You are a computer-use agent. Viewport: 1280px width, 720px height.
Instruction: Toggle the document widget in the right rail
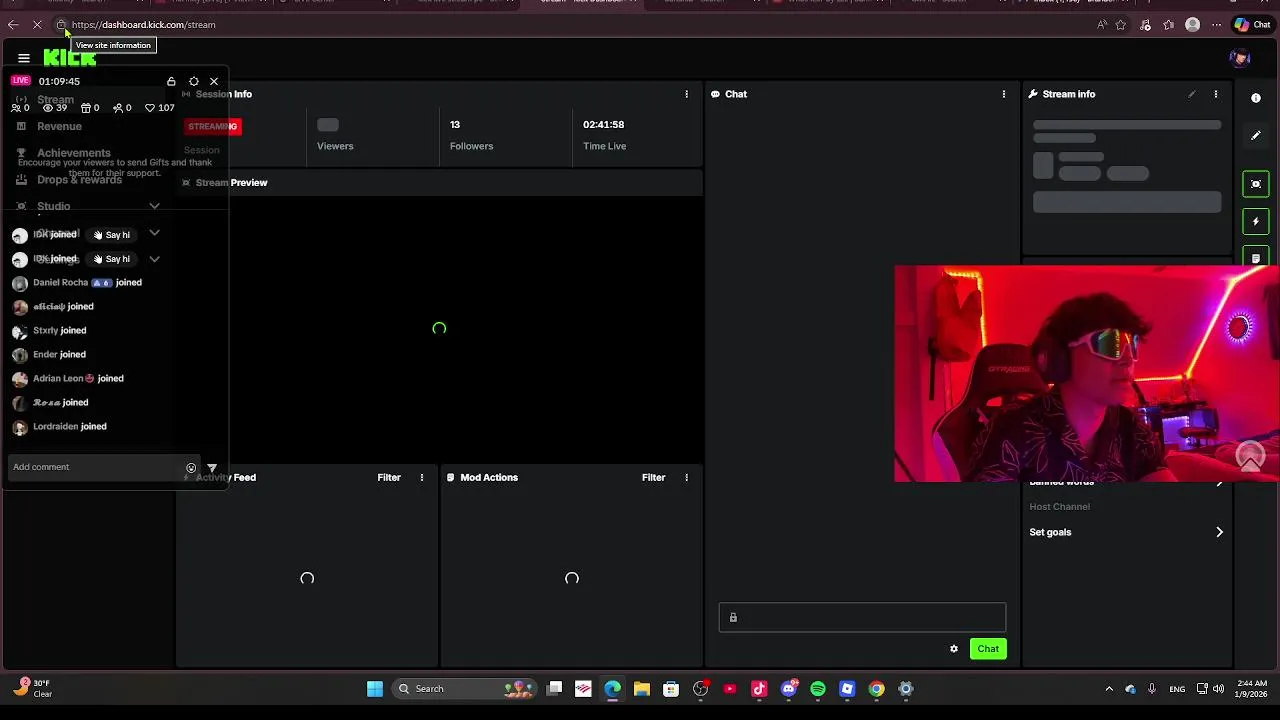(x=1256, y=257)
